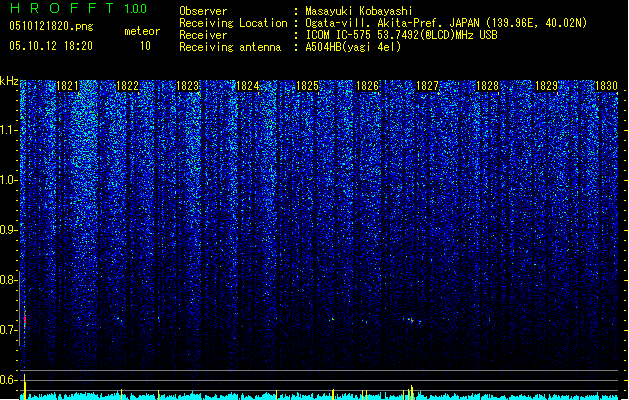Screen dimensions: 629x400
Task: Click the 1821 time marker
Action: [x=67, y=86]
